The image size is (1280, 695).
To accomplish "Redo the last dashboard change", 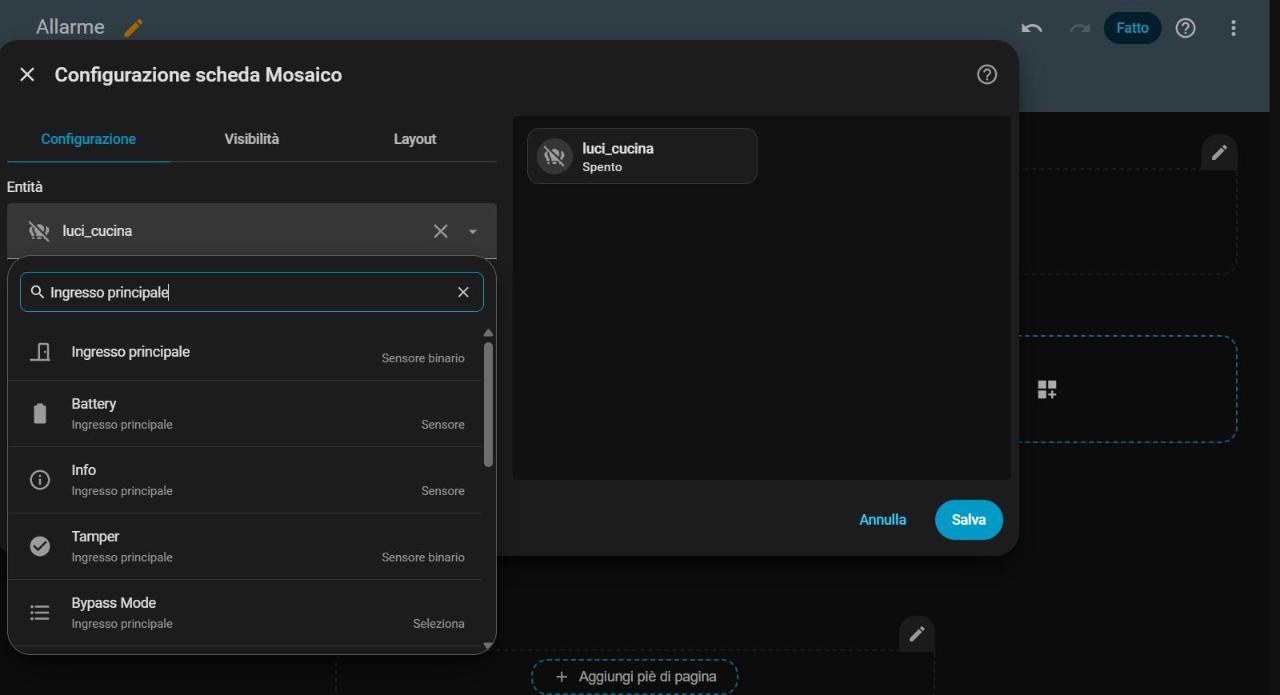I will [1079, 28].
